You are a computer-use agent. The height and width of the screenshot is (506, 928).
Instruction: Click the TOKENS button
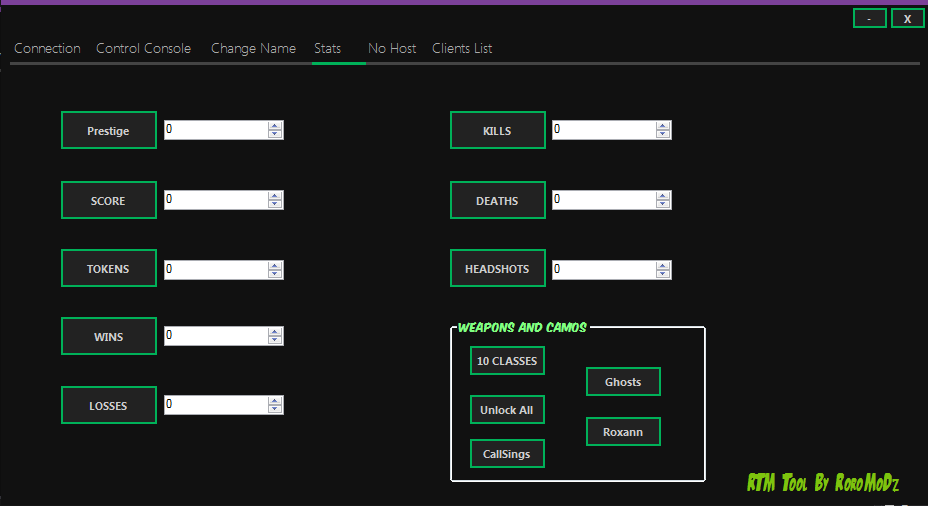coord(109,268)
